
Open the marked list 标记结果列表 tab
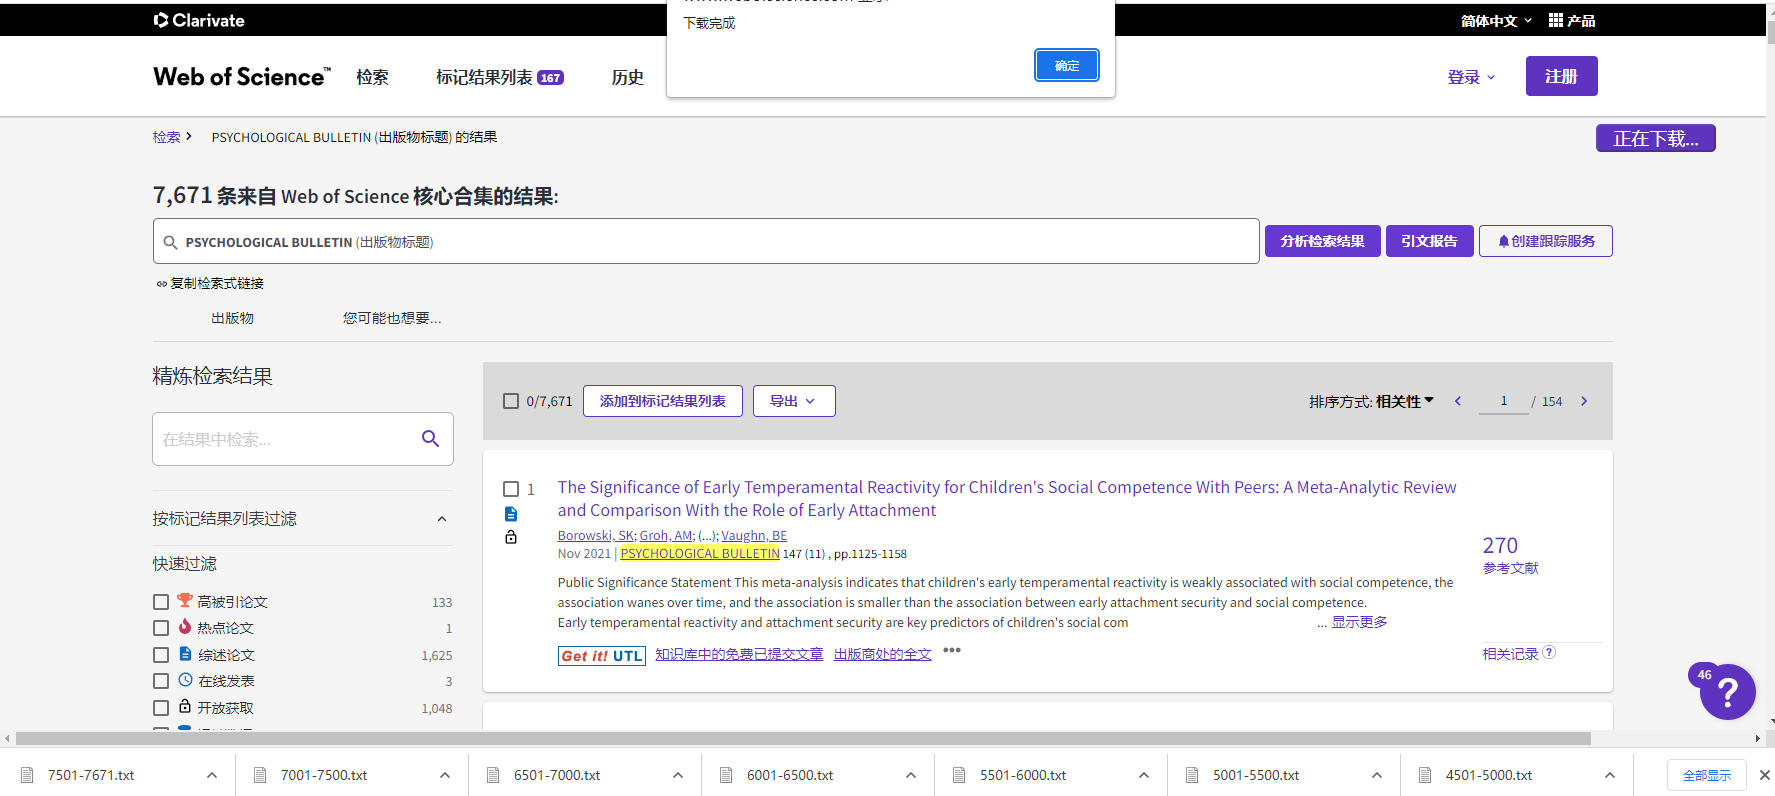499,77
